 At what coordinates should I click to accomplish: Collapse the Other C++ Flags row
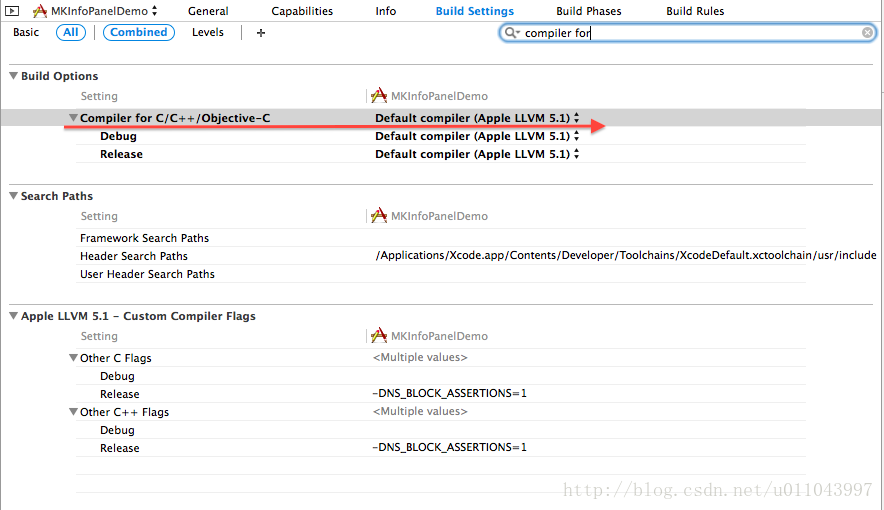click(x=73, y=412)
